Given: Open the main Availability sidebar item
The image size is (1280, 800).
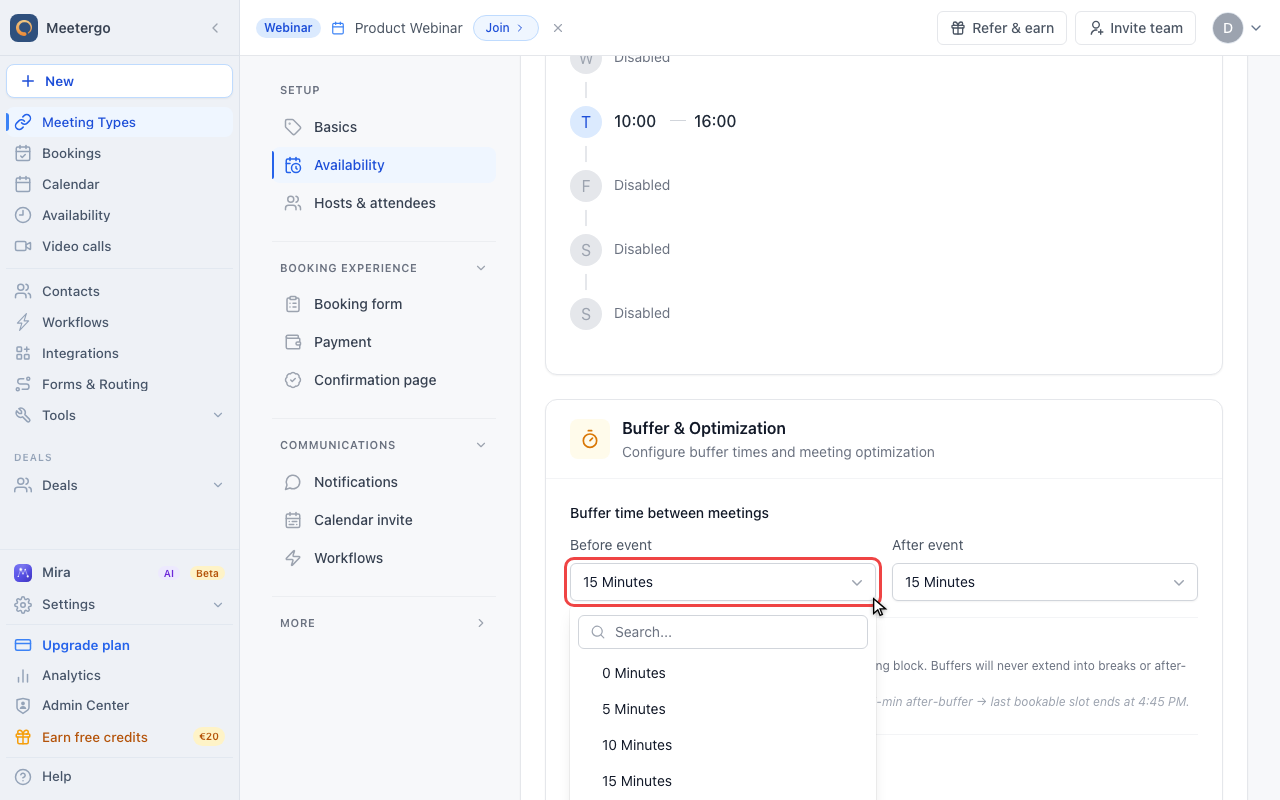Looking at the screenshot, I should click(120, 215).
